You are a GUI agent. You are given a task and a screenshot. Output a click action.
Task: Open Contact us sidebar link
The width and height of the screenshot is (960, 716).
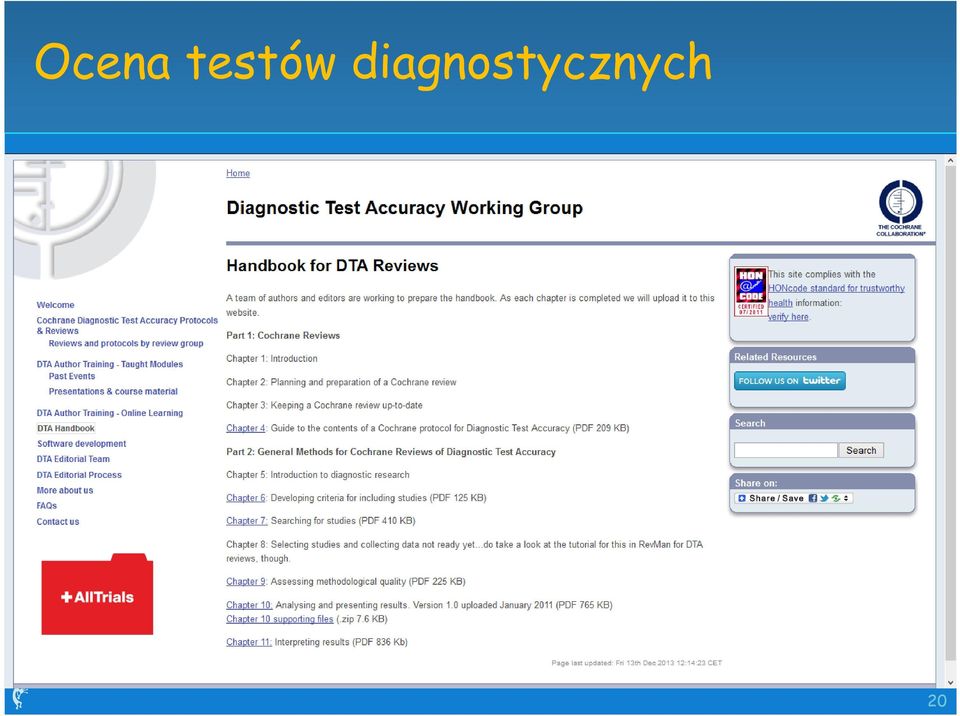(x=58, y=522)
